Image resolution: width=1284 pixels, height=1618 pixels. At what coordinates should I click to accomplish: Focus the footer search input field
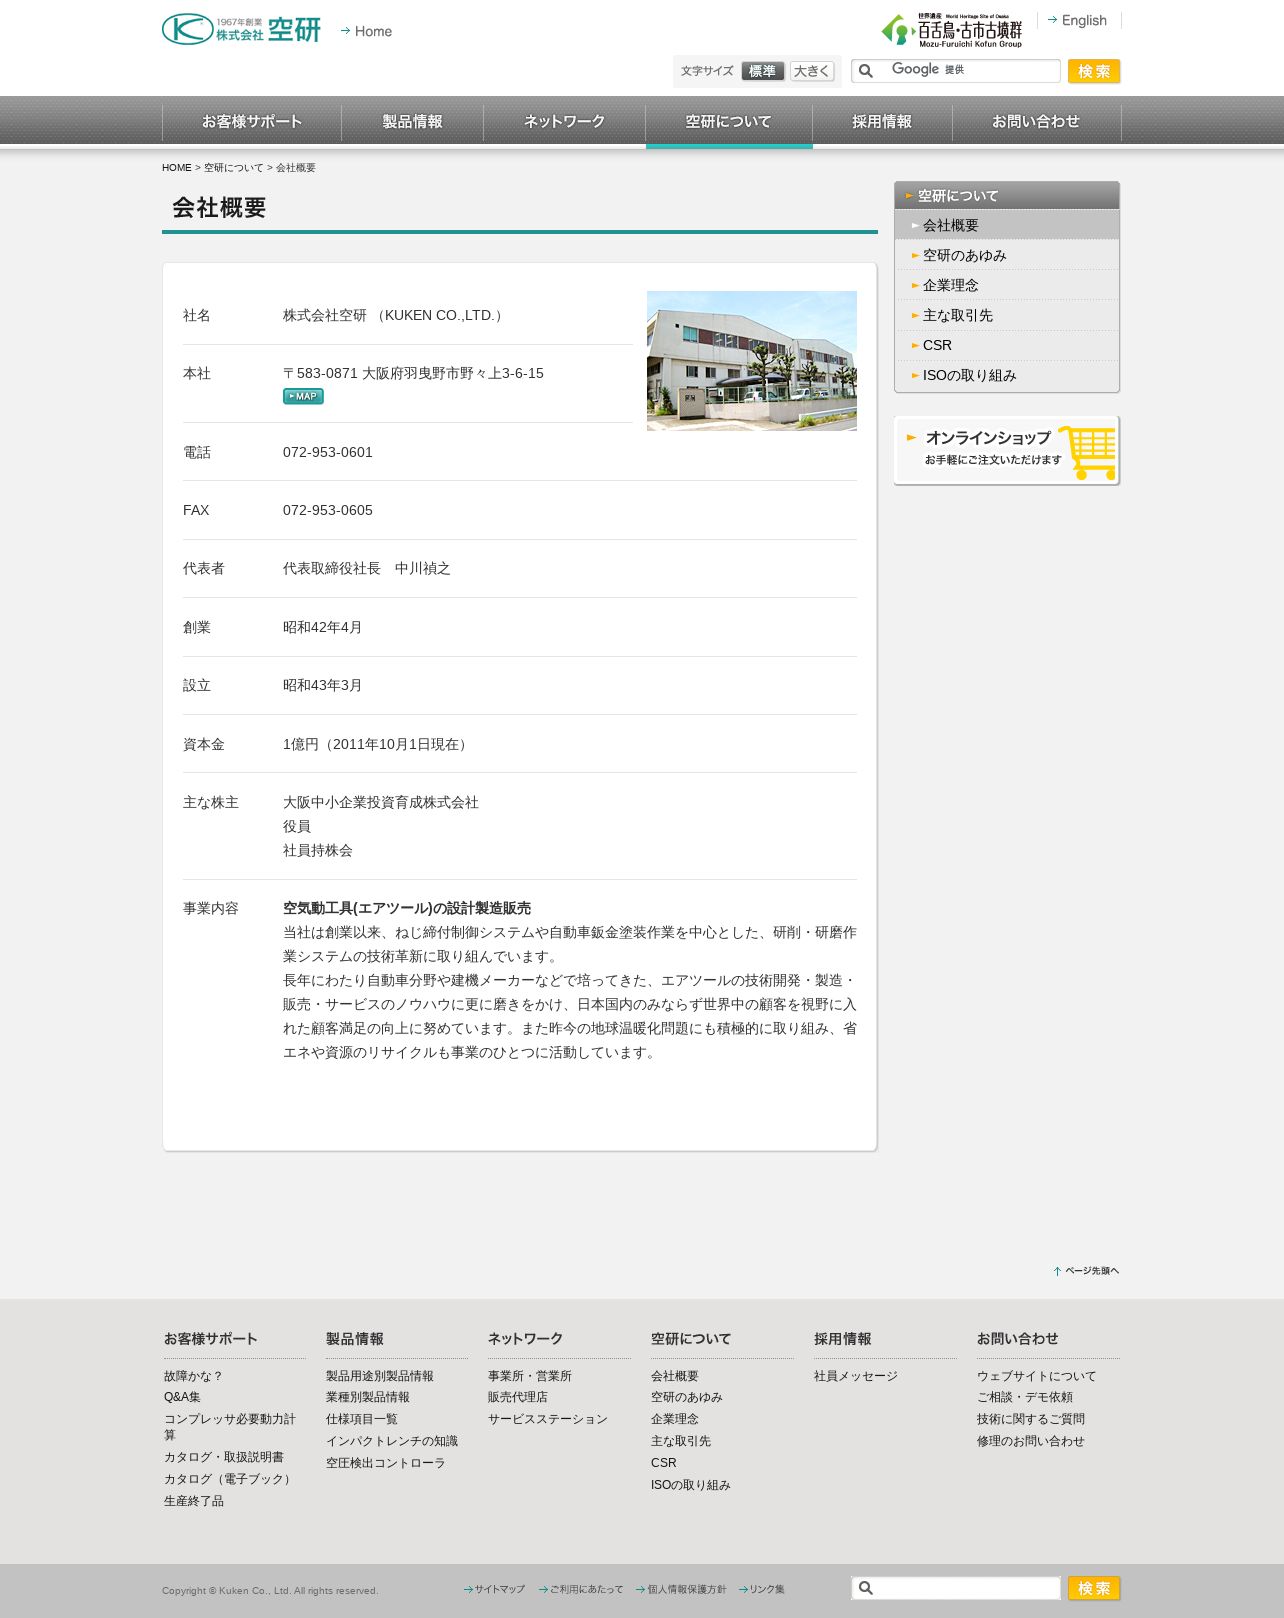coord(955,1588)
